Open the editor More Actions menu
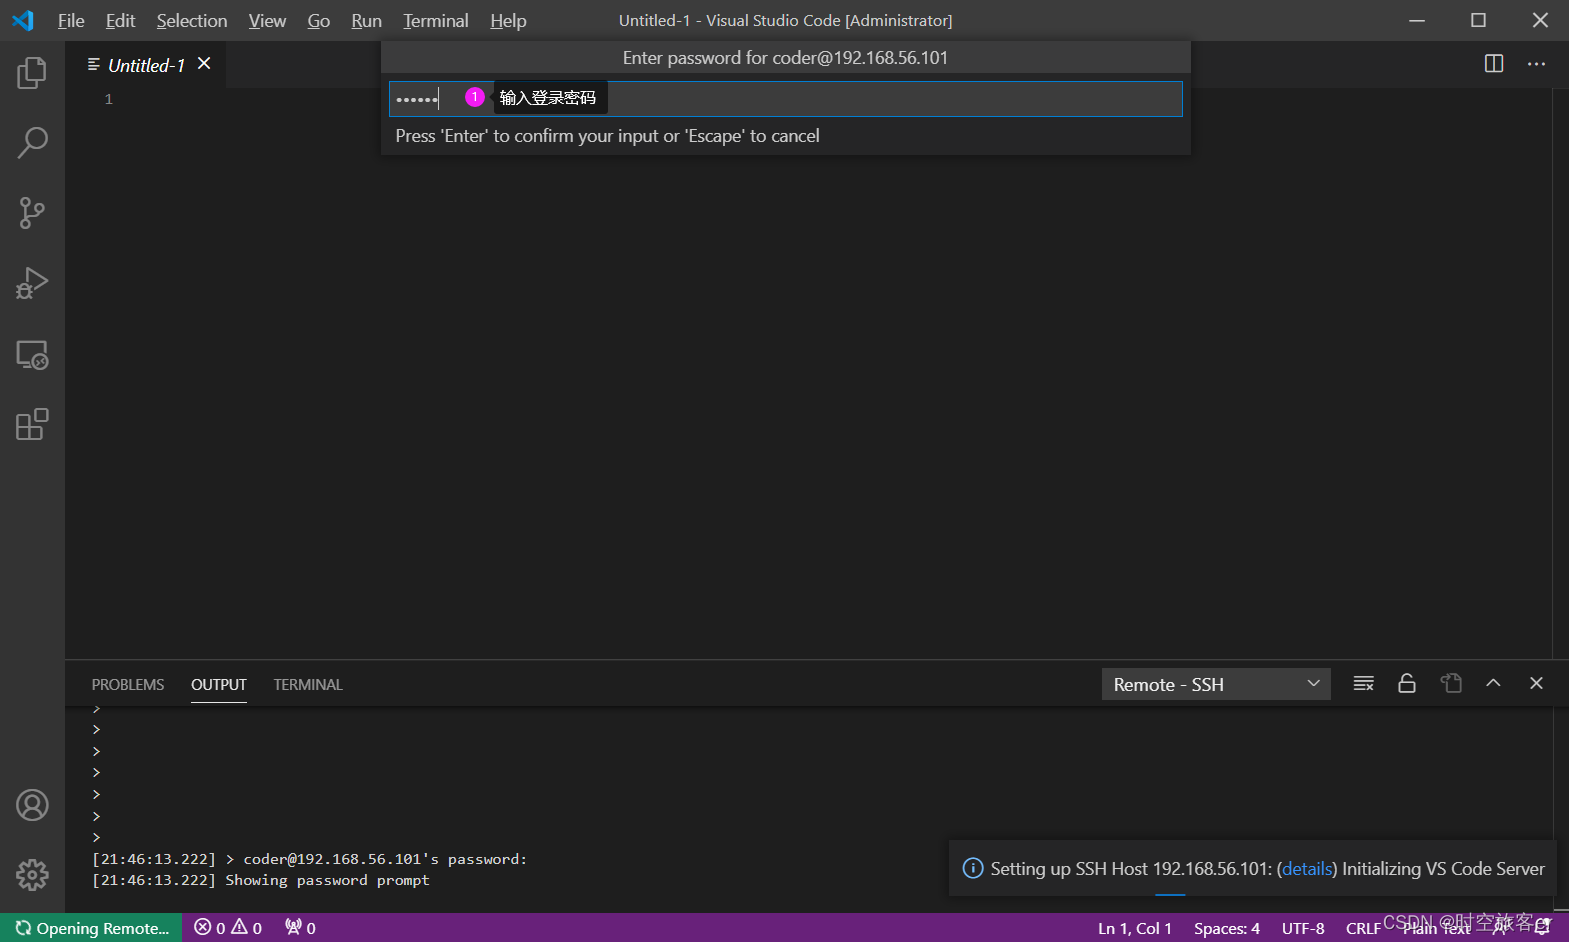This screenshot has height=942, width=1569. 1537,64
